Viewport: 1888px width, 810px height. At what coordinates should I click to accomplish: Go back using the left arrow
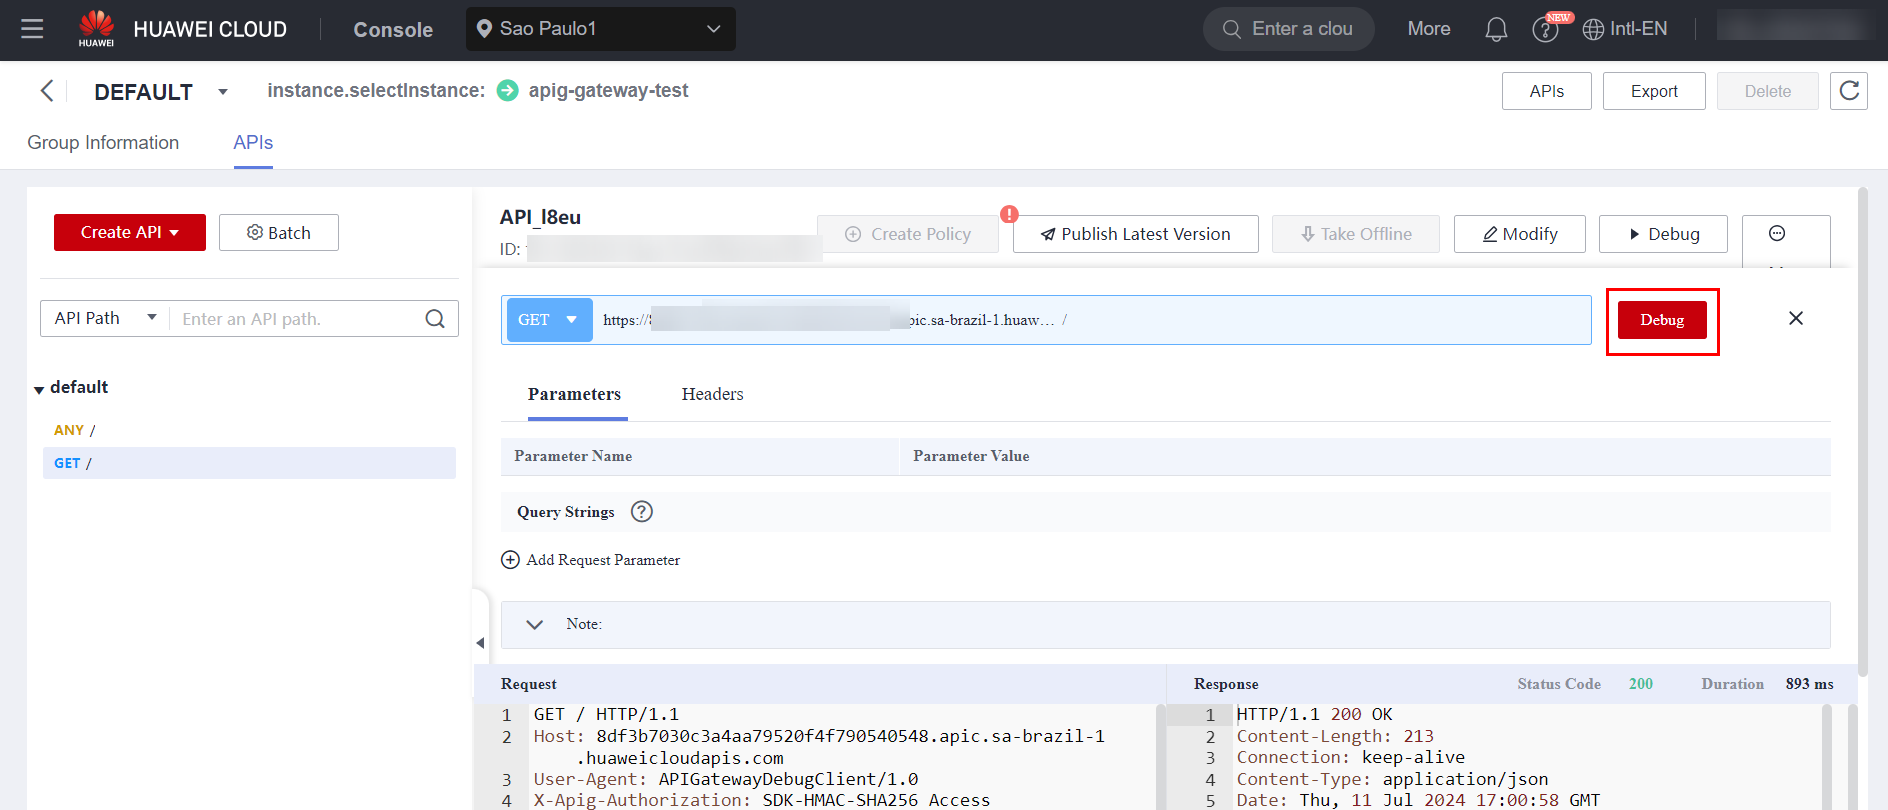coord(47,91)
